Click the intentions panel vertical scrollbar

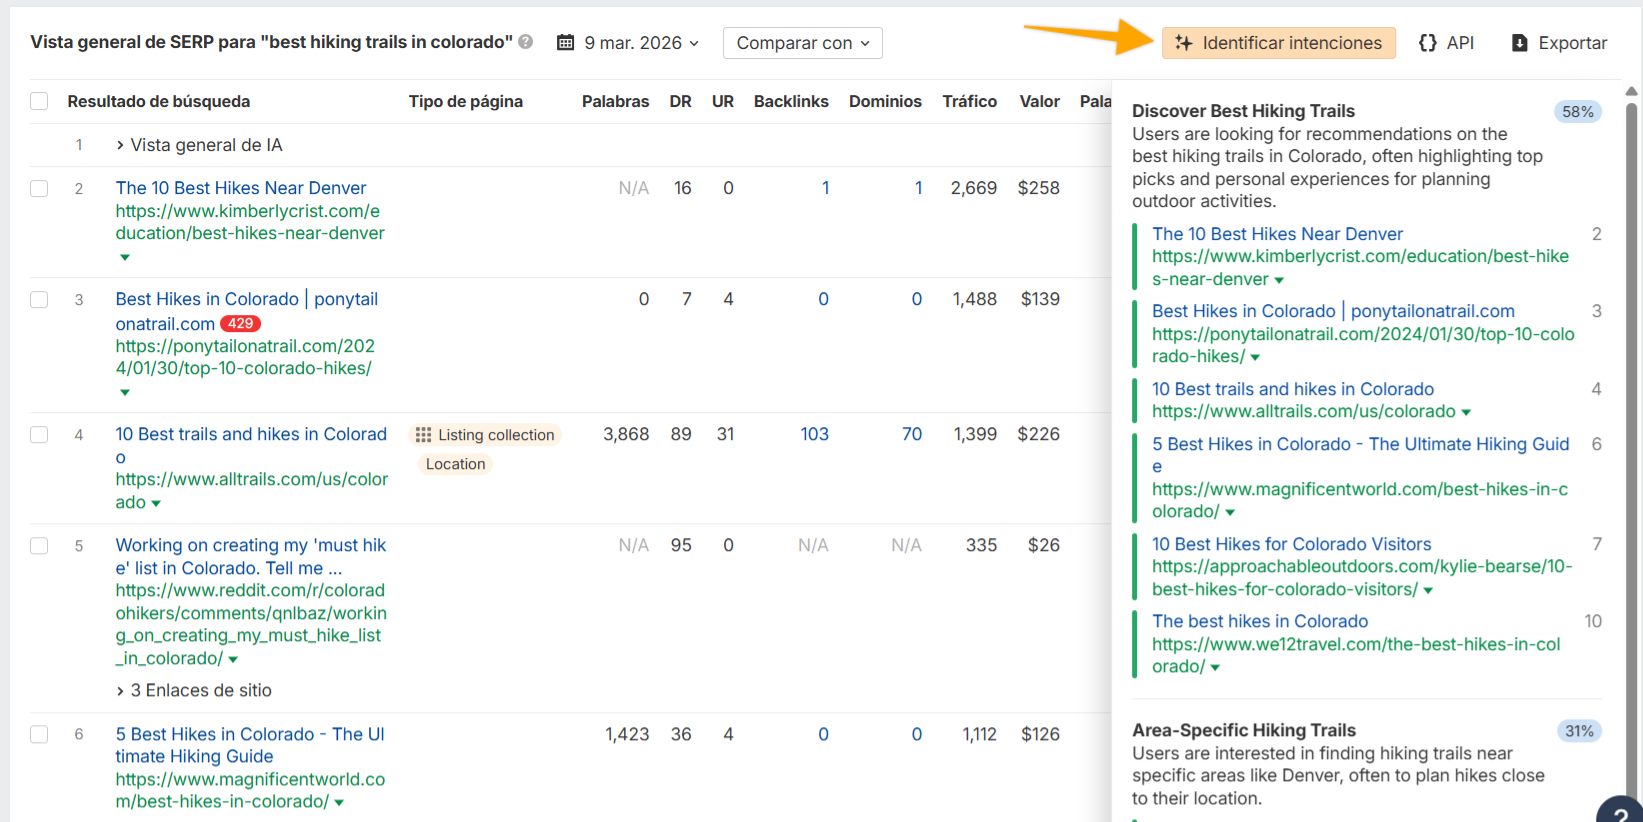[1631, 400]
